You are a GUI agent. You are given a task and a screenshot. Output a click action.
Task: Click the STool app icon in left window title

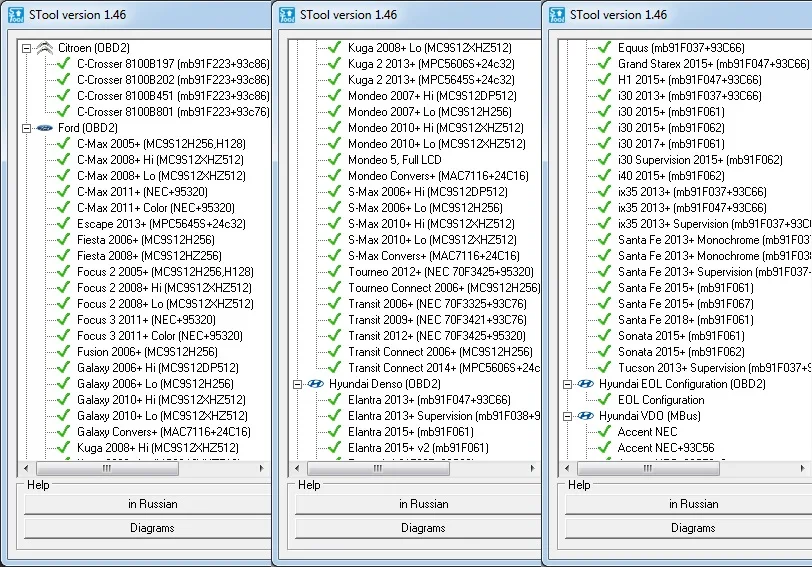16,15
